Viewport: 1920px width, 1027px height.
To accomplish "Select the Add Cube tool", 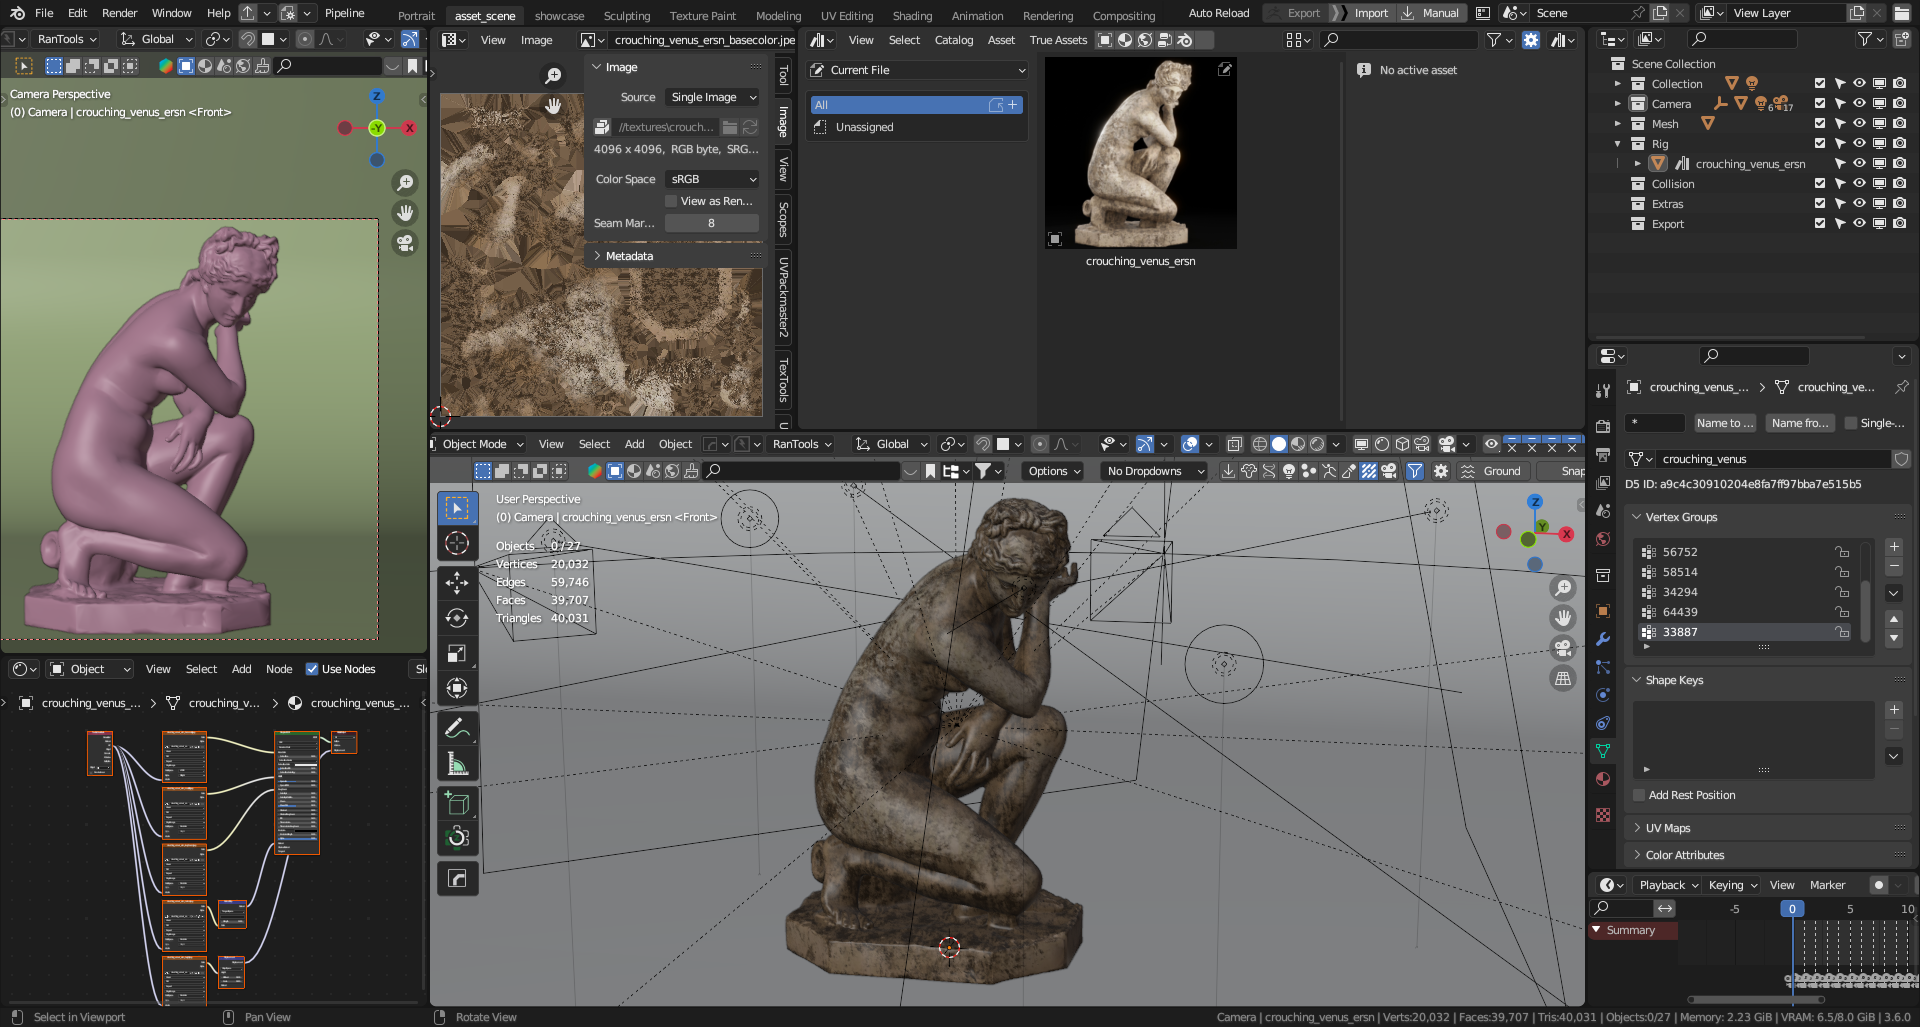I will (457, 803).
